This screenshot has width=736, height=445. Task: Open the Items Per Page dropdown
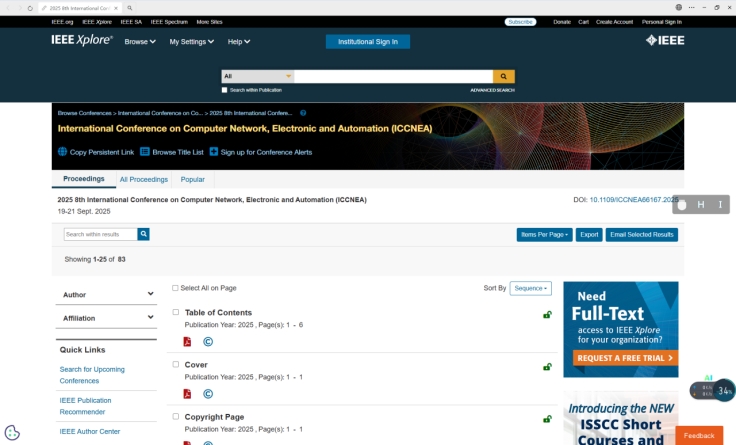544,235
